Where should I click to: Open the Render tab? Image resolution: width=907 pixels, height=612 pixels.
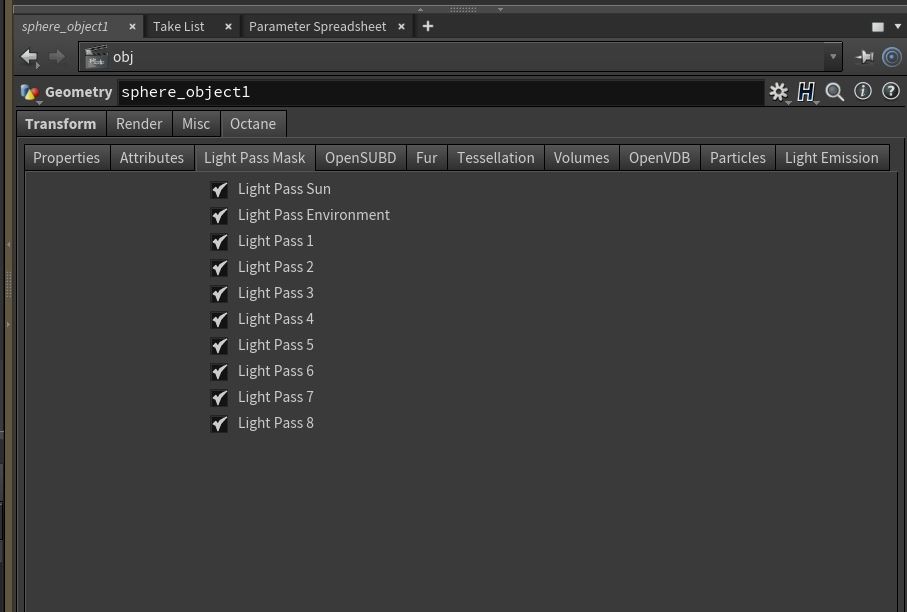pos(139,124)
